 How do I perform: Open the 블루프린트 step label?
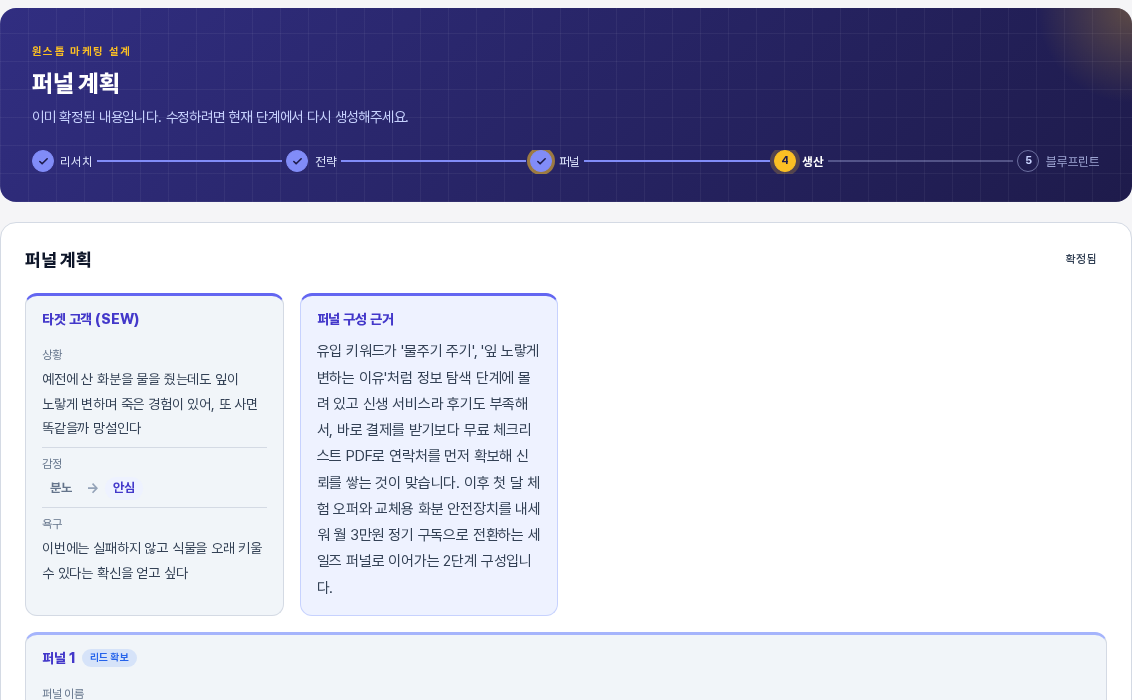tap(1072, 162)
